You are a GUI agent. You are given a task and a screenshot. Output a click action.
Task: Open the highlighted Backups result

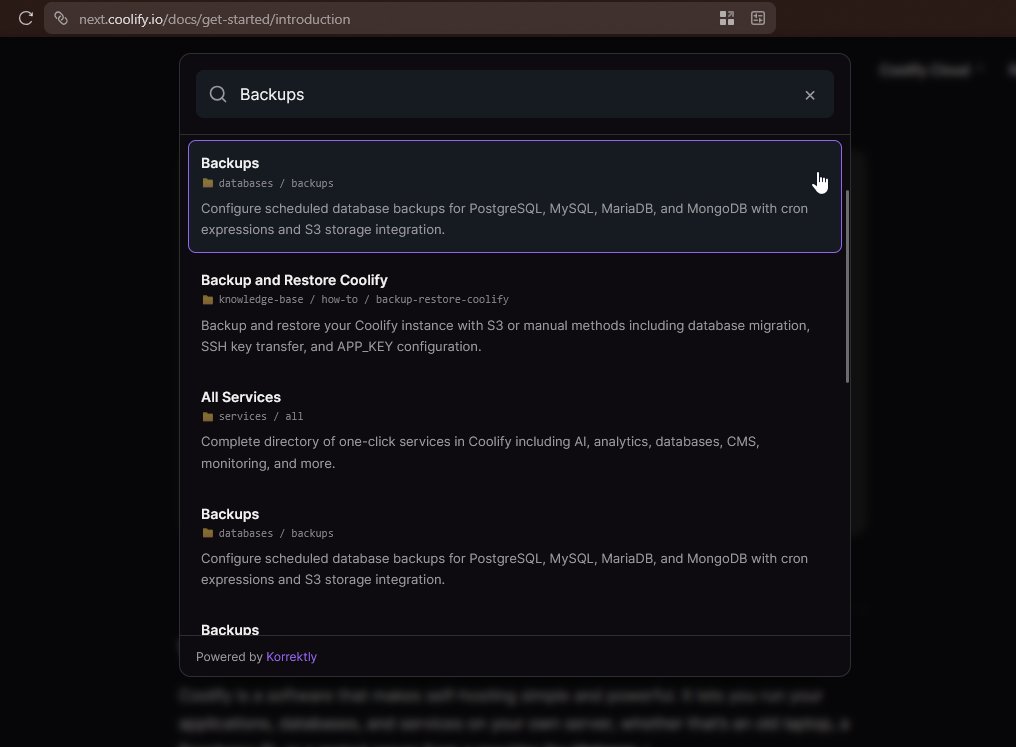[514, 196]
